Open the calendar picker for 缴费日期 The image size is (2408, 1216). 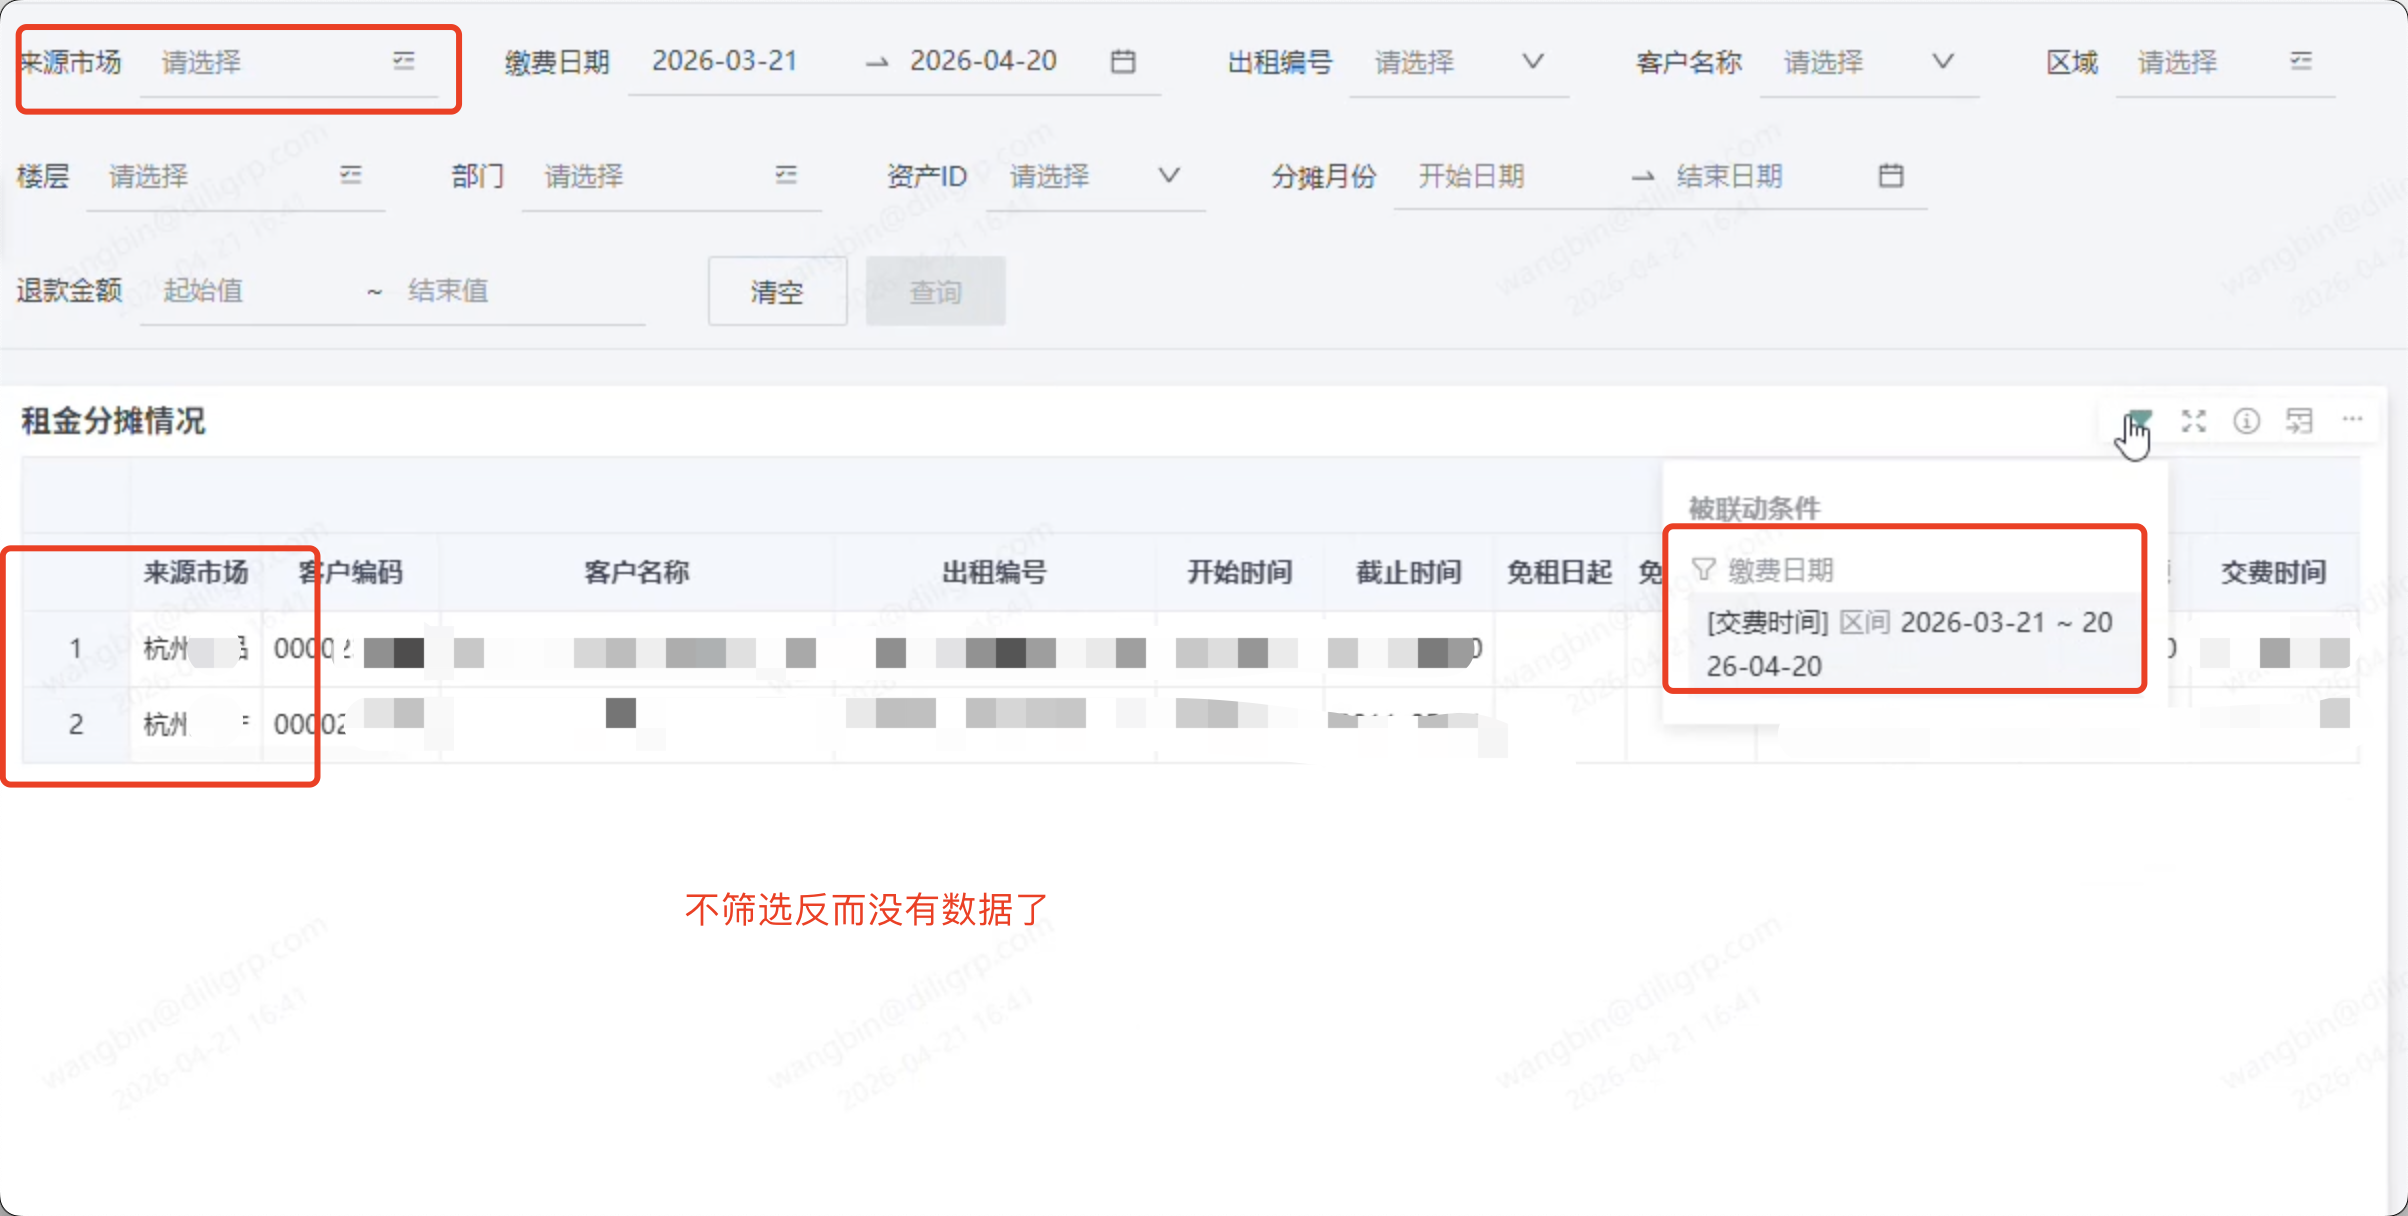point(1123,61)
